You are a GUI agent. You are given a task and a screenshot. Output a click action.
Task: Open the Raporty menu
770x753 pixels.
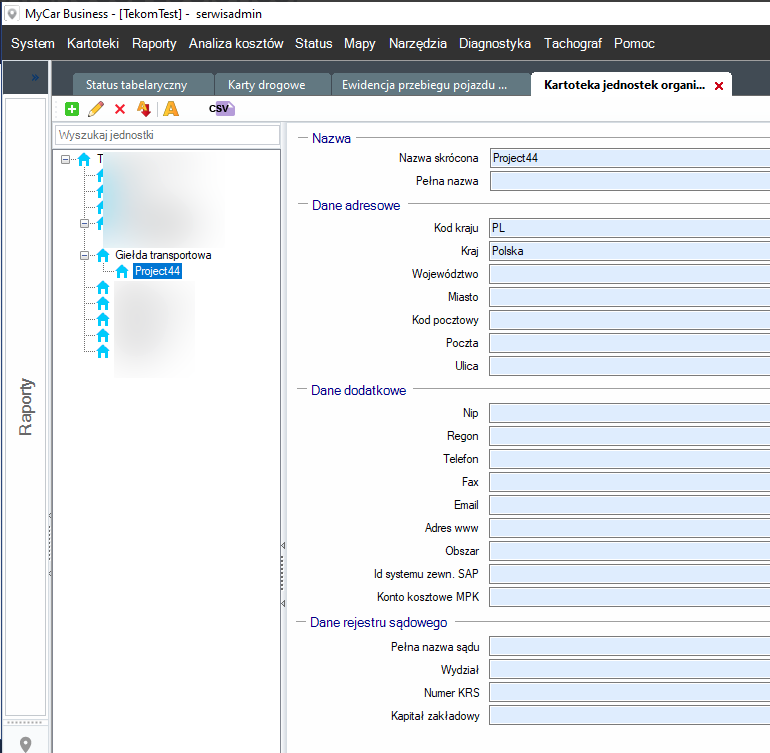click(x=154, y=43)
